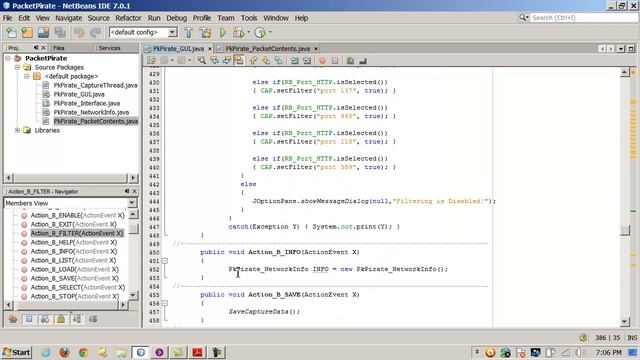
Task: Open Firefox from the taskbar
Action: (64, 352)
